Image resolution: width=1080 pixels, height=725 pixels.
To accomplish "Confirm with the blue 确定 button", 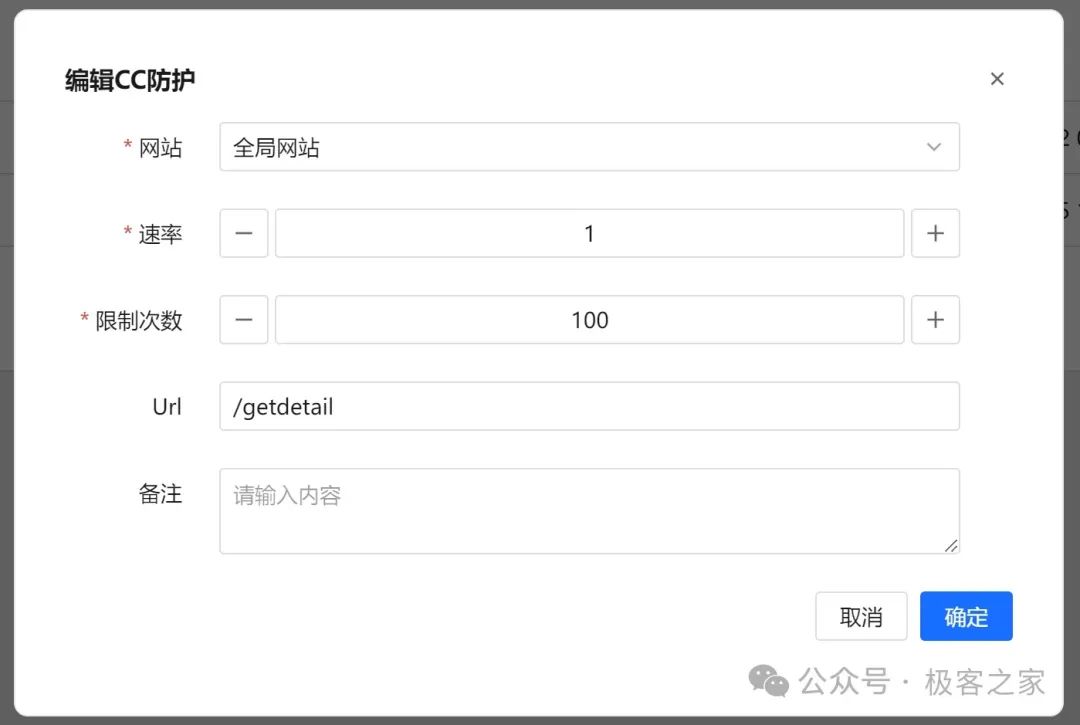I will coord(966,616).
